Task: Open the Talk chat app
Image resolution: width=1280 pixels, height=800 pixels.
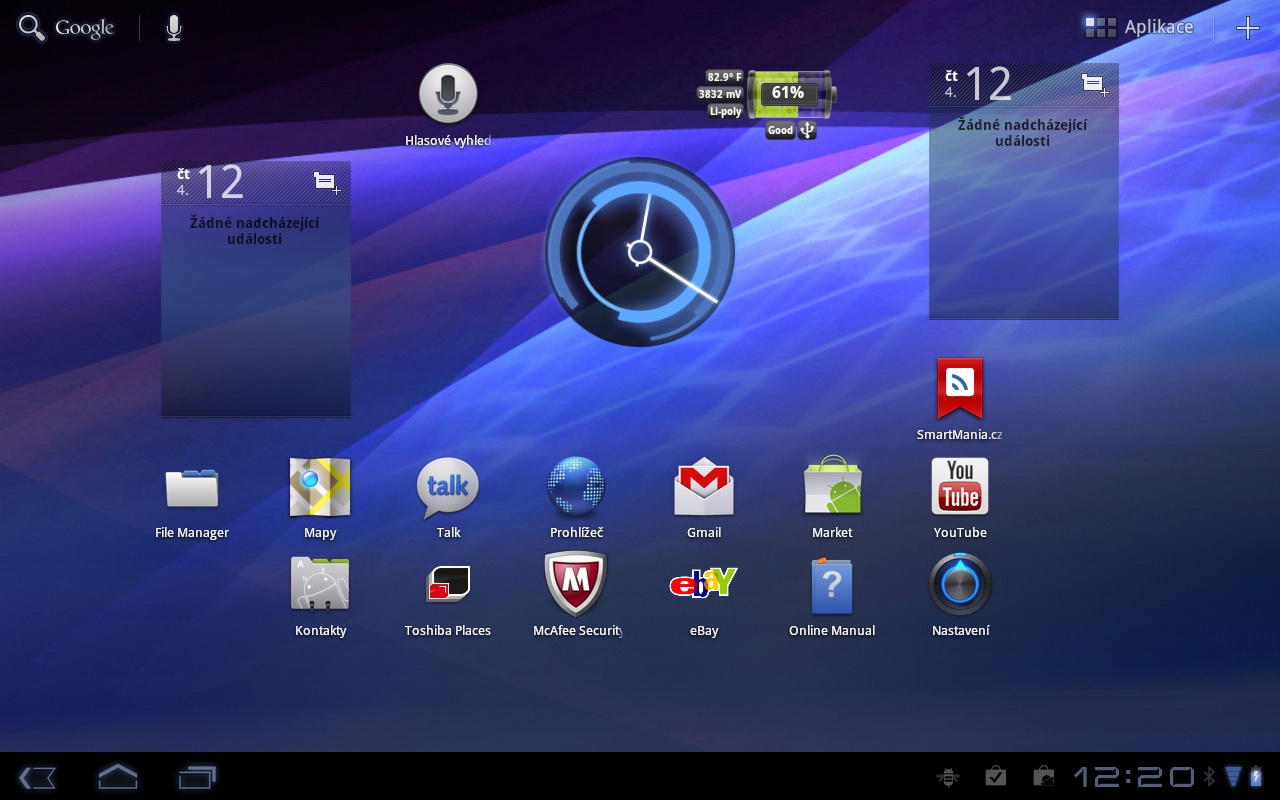Action: [448, 499]
